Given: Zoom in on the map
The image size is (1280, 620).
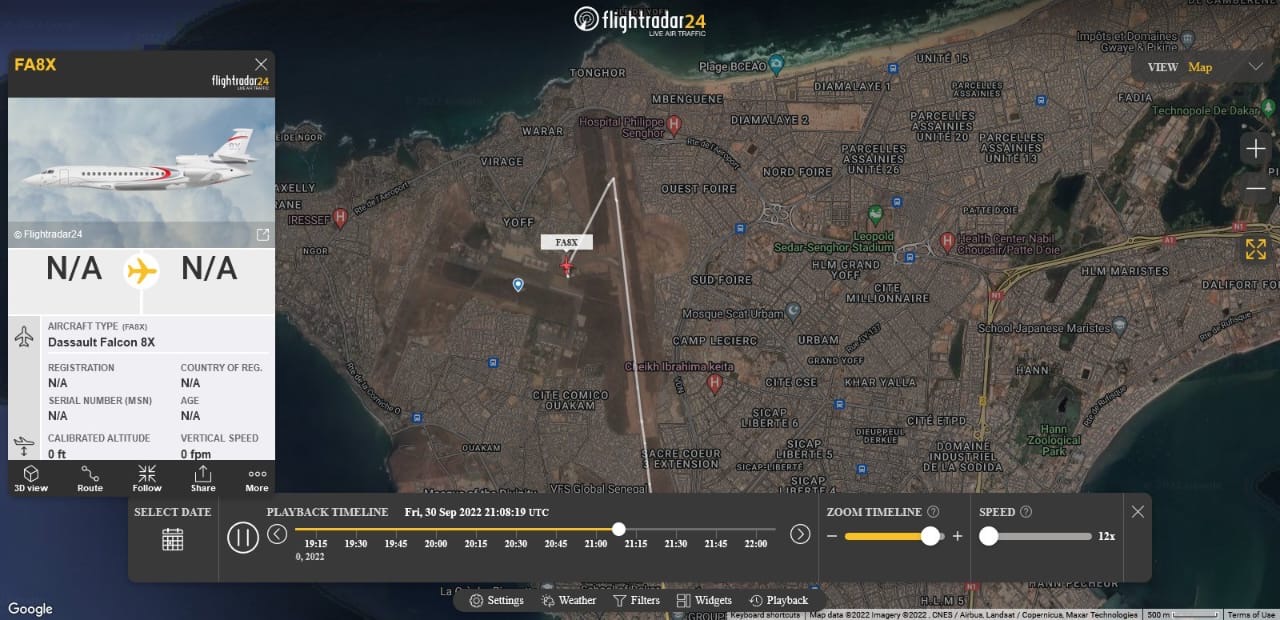Looking at the screenshot, I should [1255, 149].
